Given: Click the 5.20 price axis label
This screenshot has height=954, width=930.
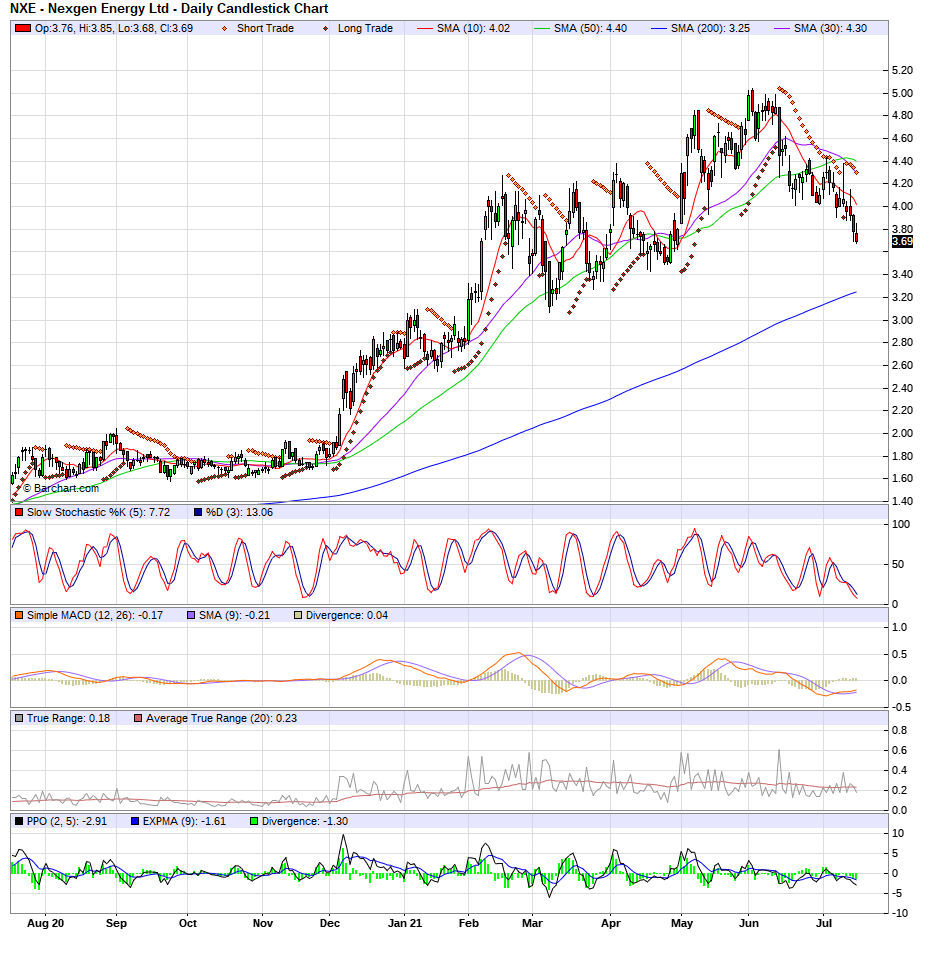Looking at the screenshot, I should click(902, 71).
